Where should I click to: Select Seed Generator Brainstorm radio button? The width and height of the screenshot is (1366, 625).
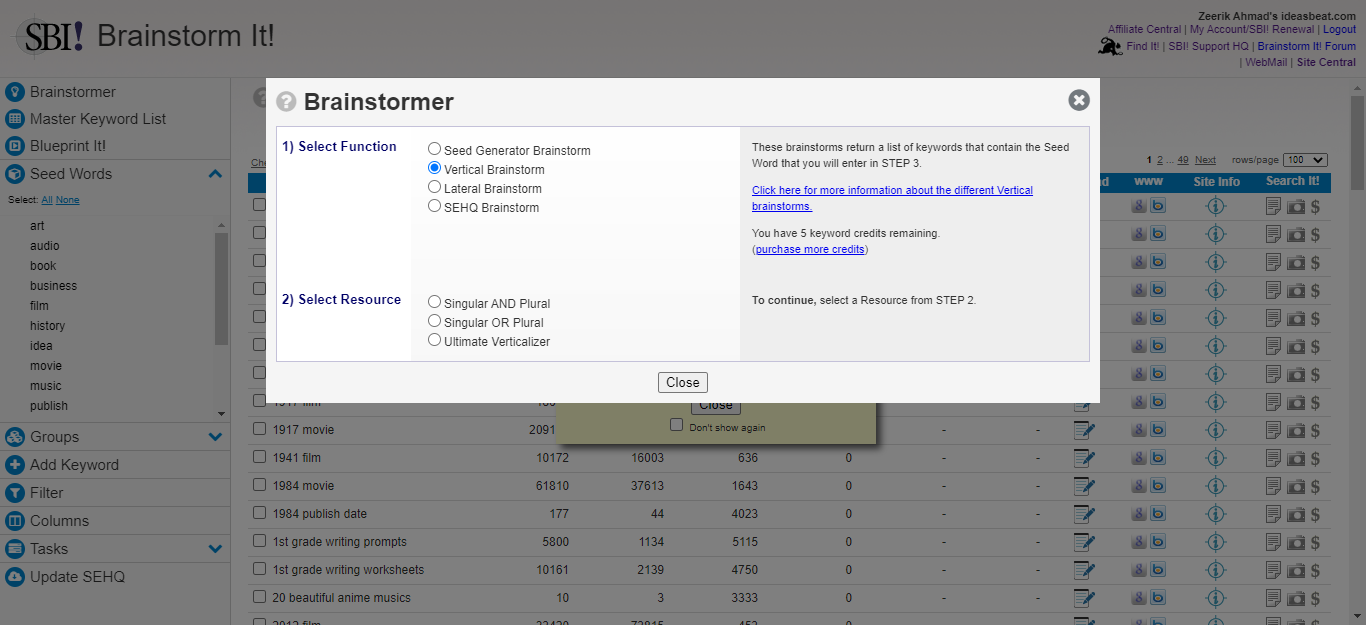click(434, 149)
